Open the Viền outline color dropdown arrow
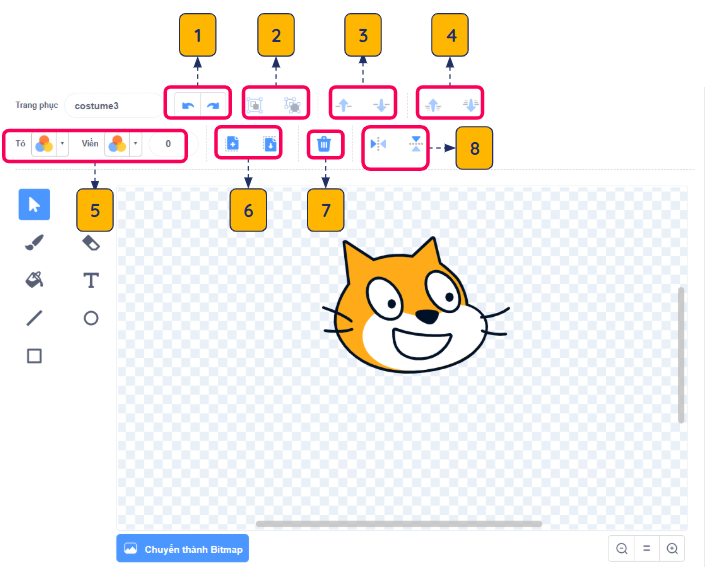This screenshot has height=567, width=705. [x=135, y=144]
